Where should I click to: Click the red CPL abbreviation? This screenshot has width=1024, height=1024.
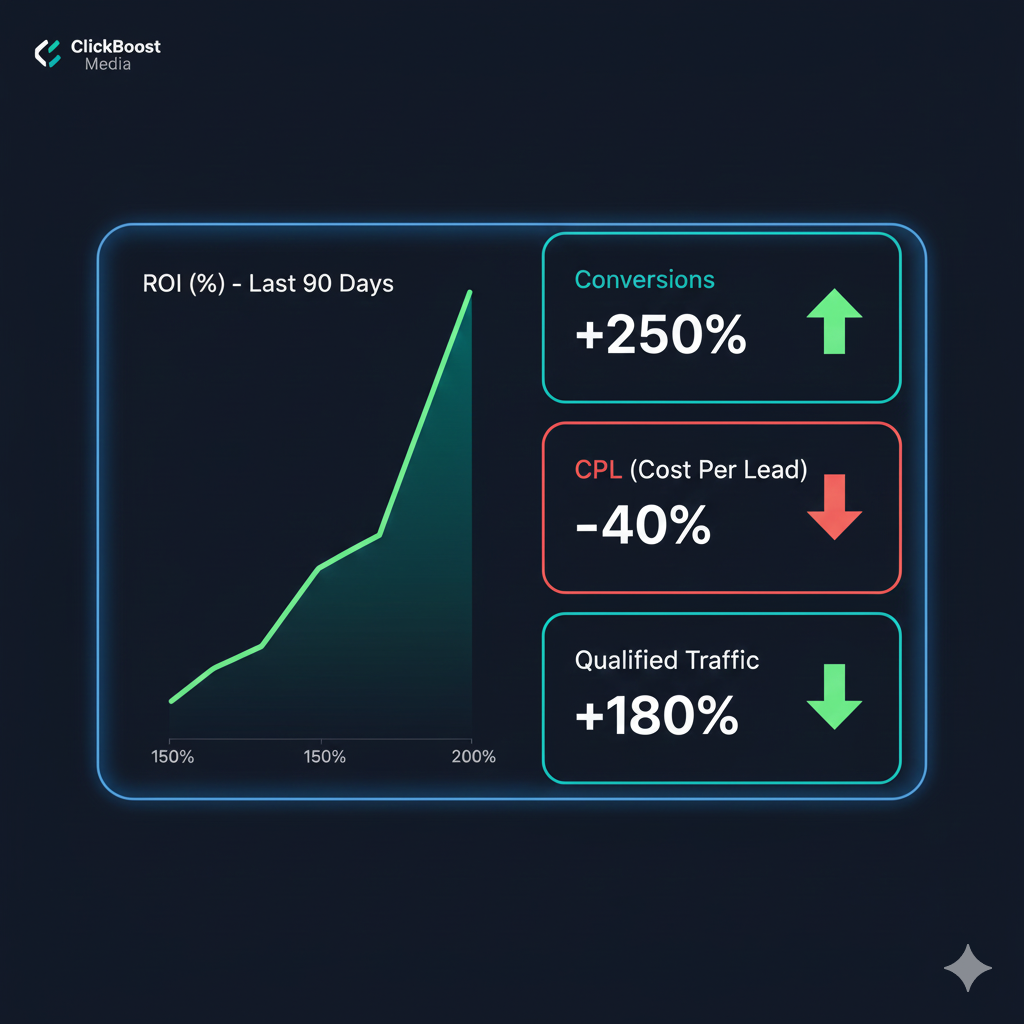click(599, 469)
